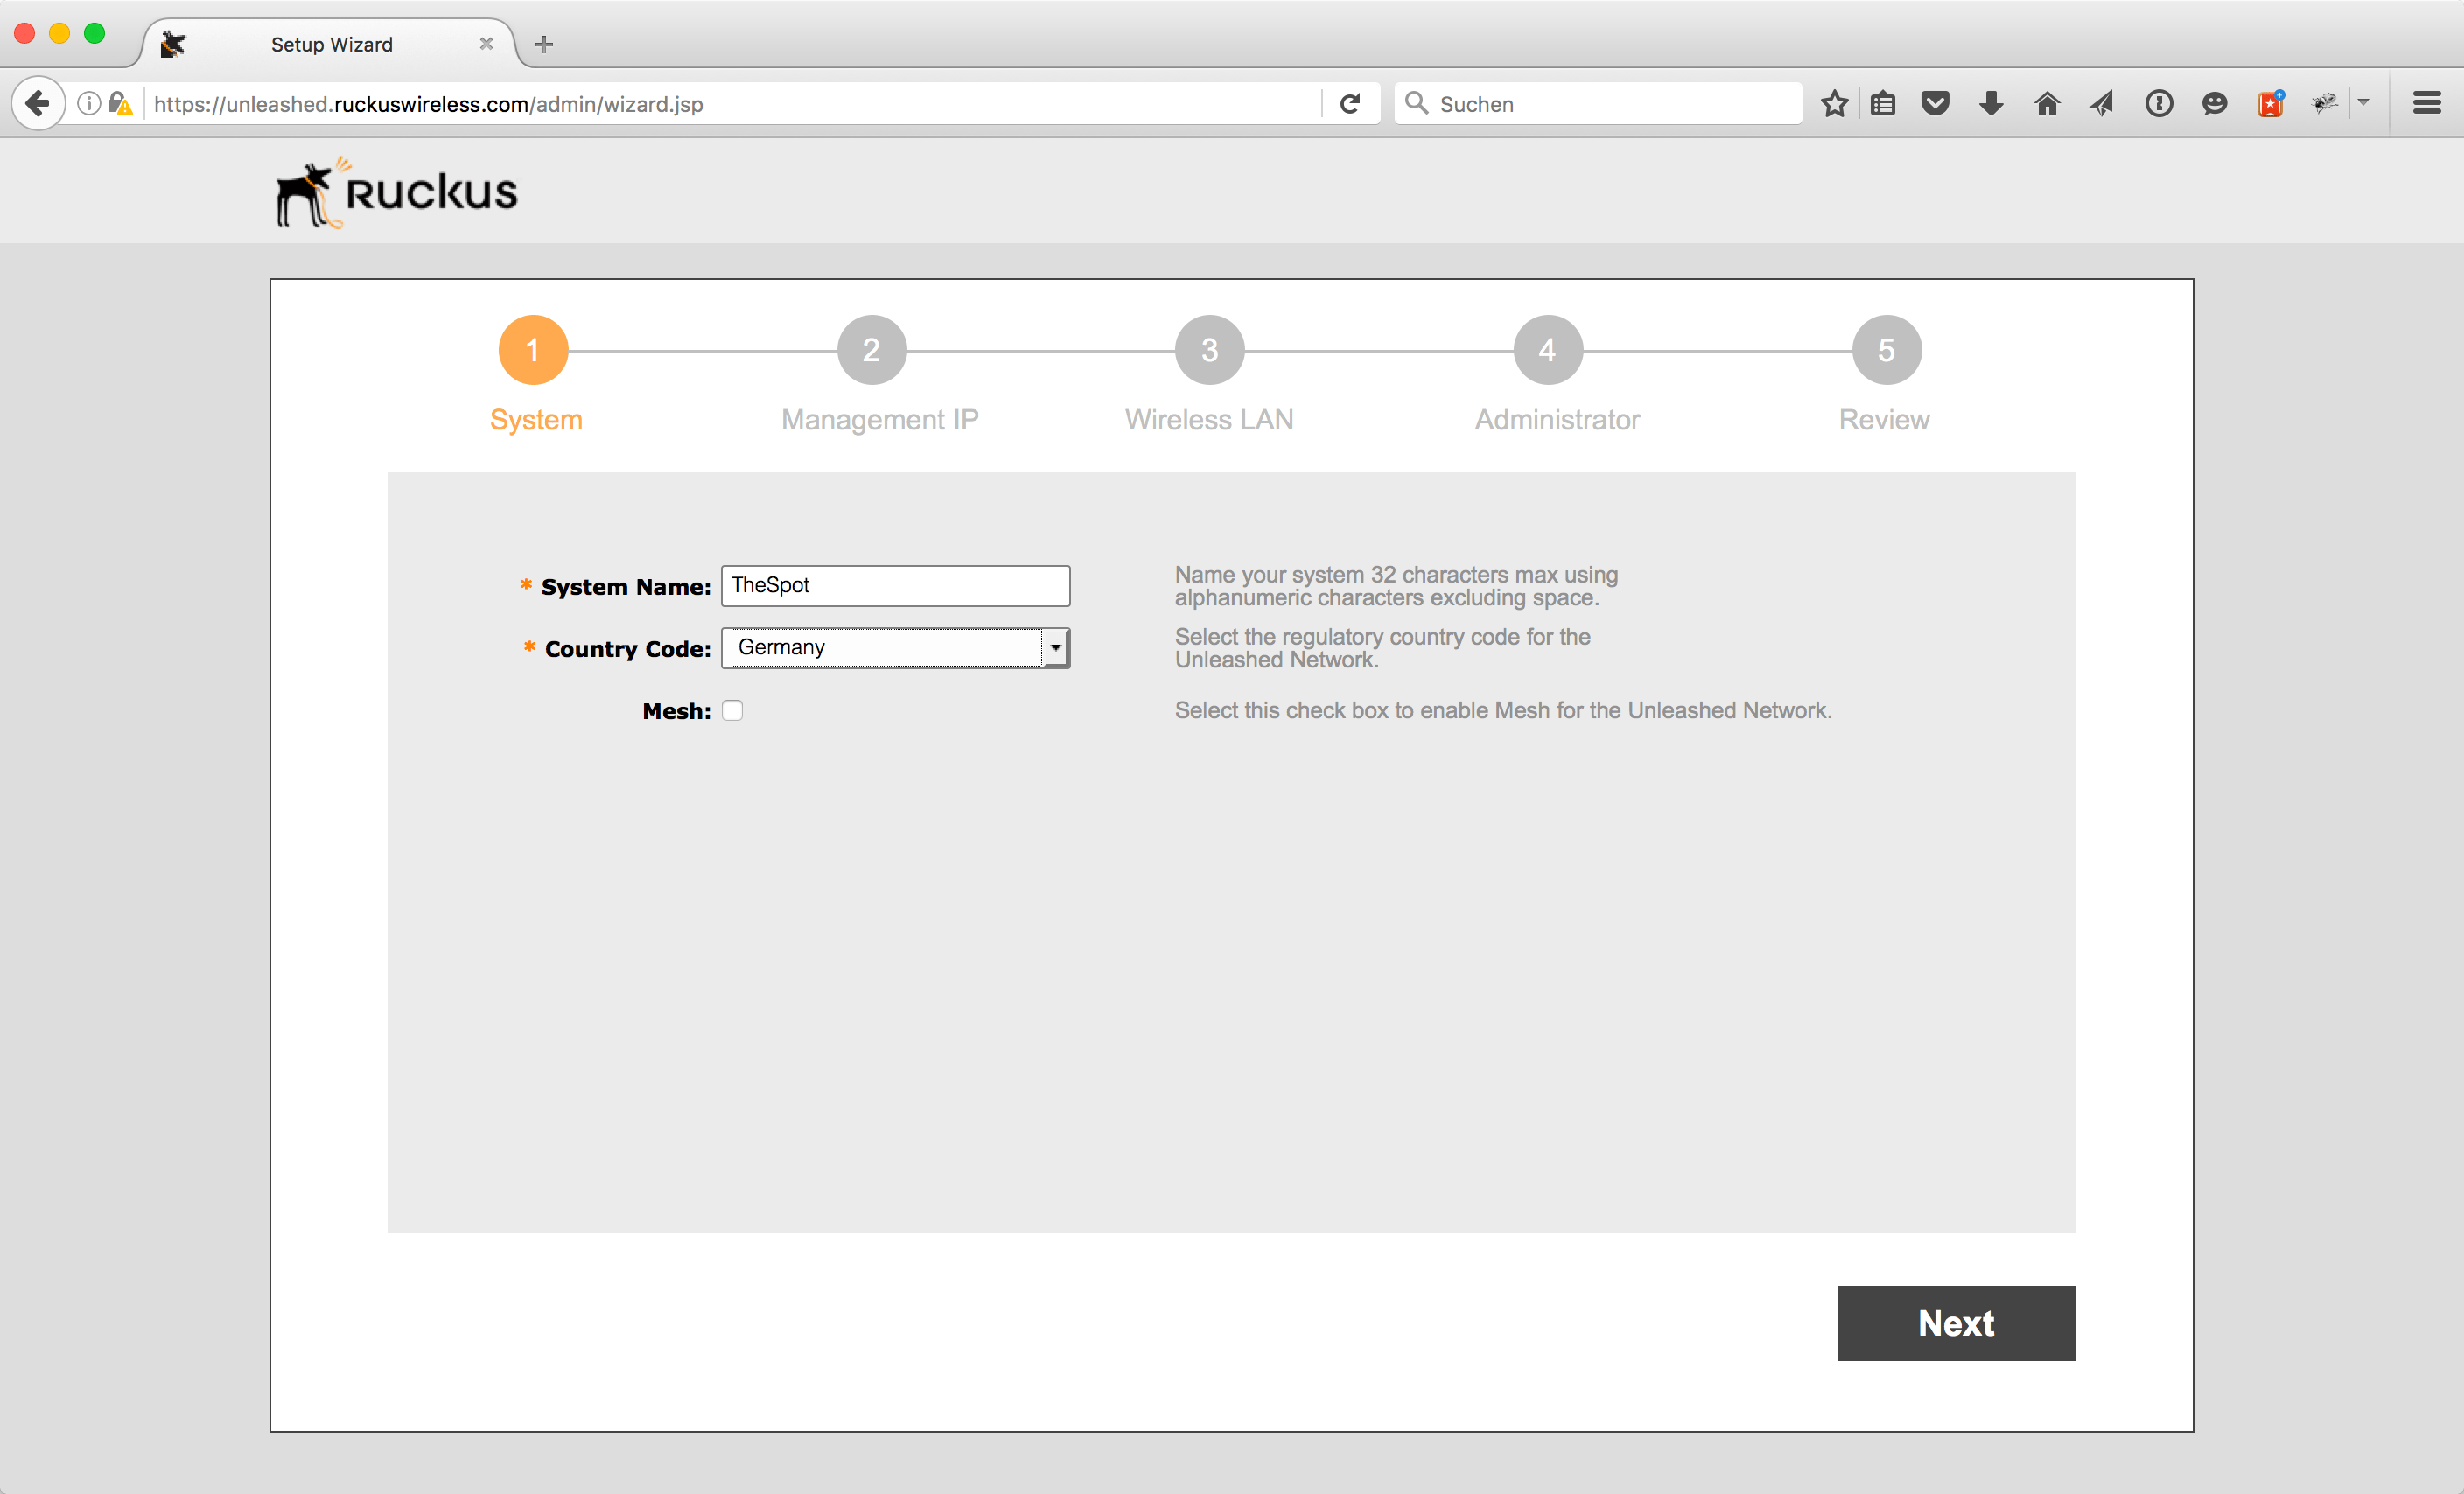Click wizard step 2 Management IP circle
The width and height of the screenshot is (2464, 1494).
(x=871, y=350)
